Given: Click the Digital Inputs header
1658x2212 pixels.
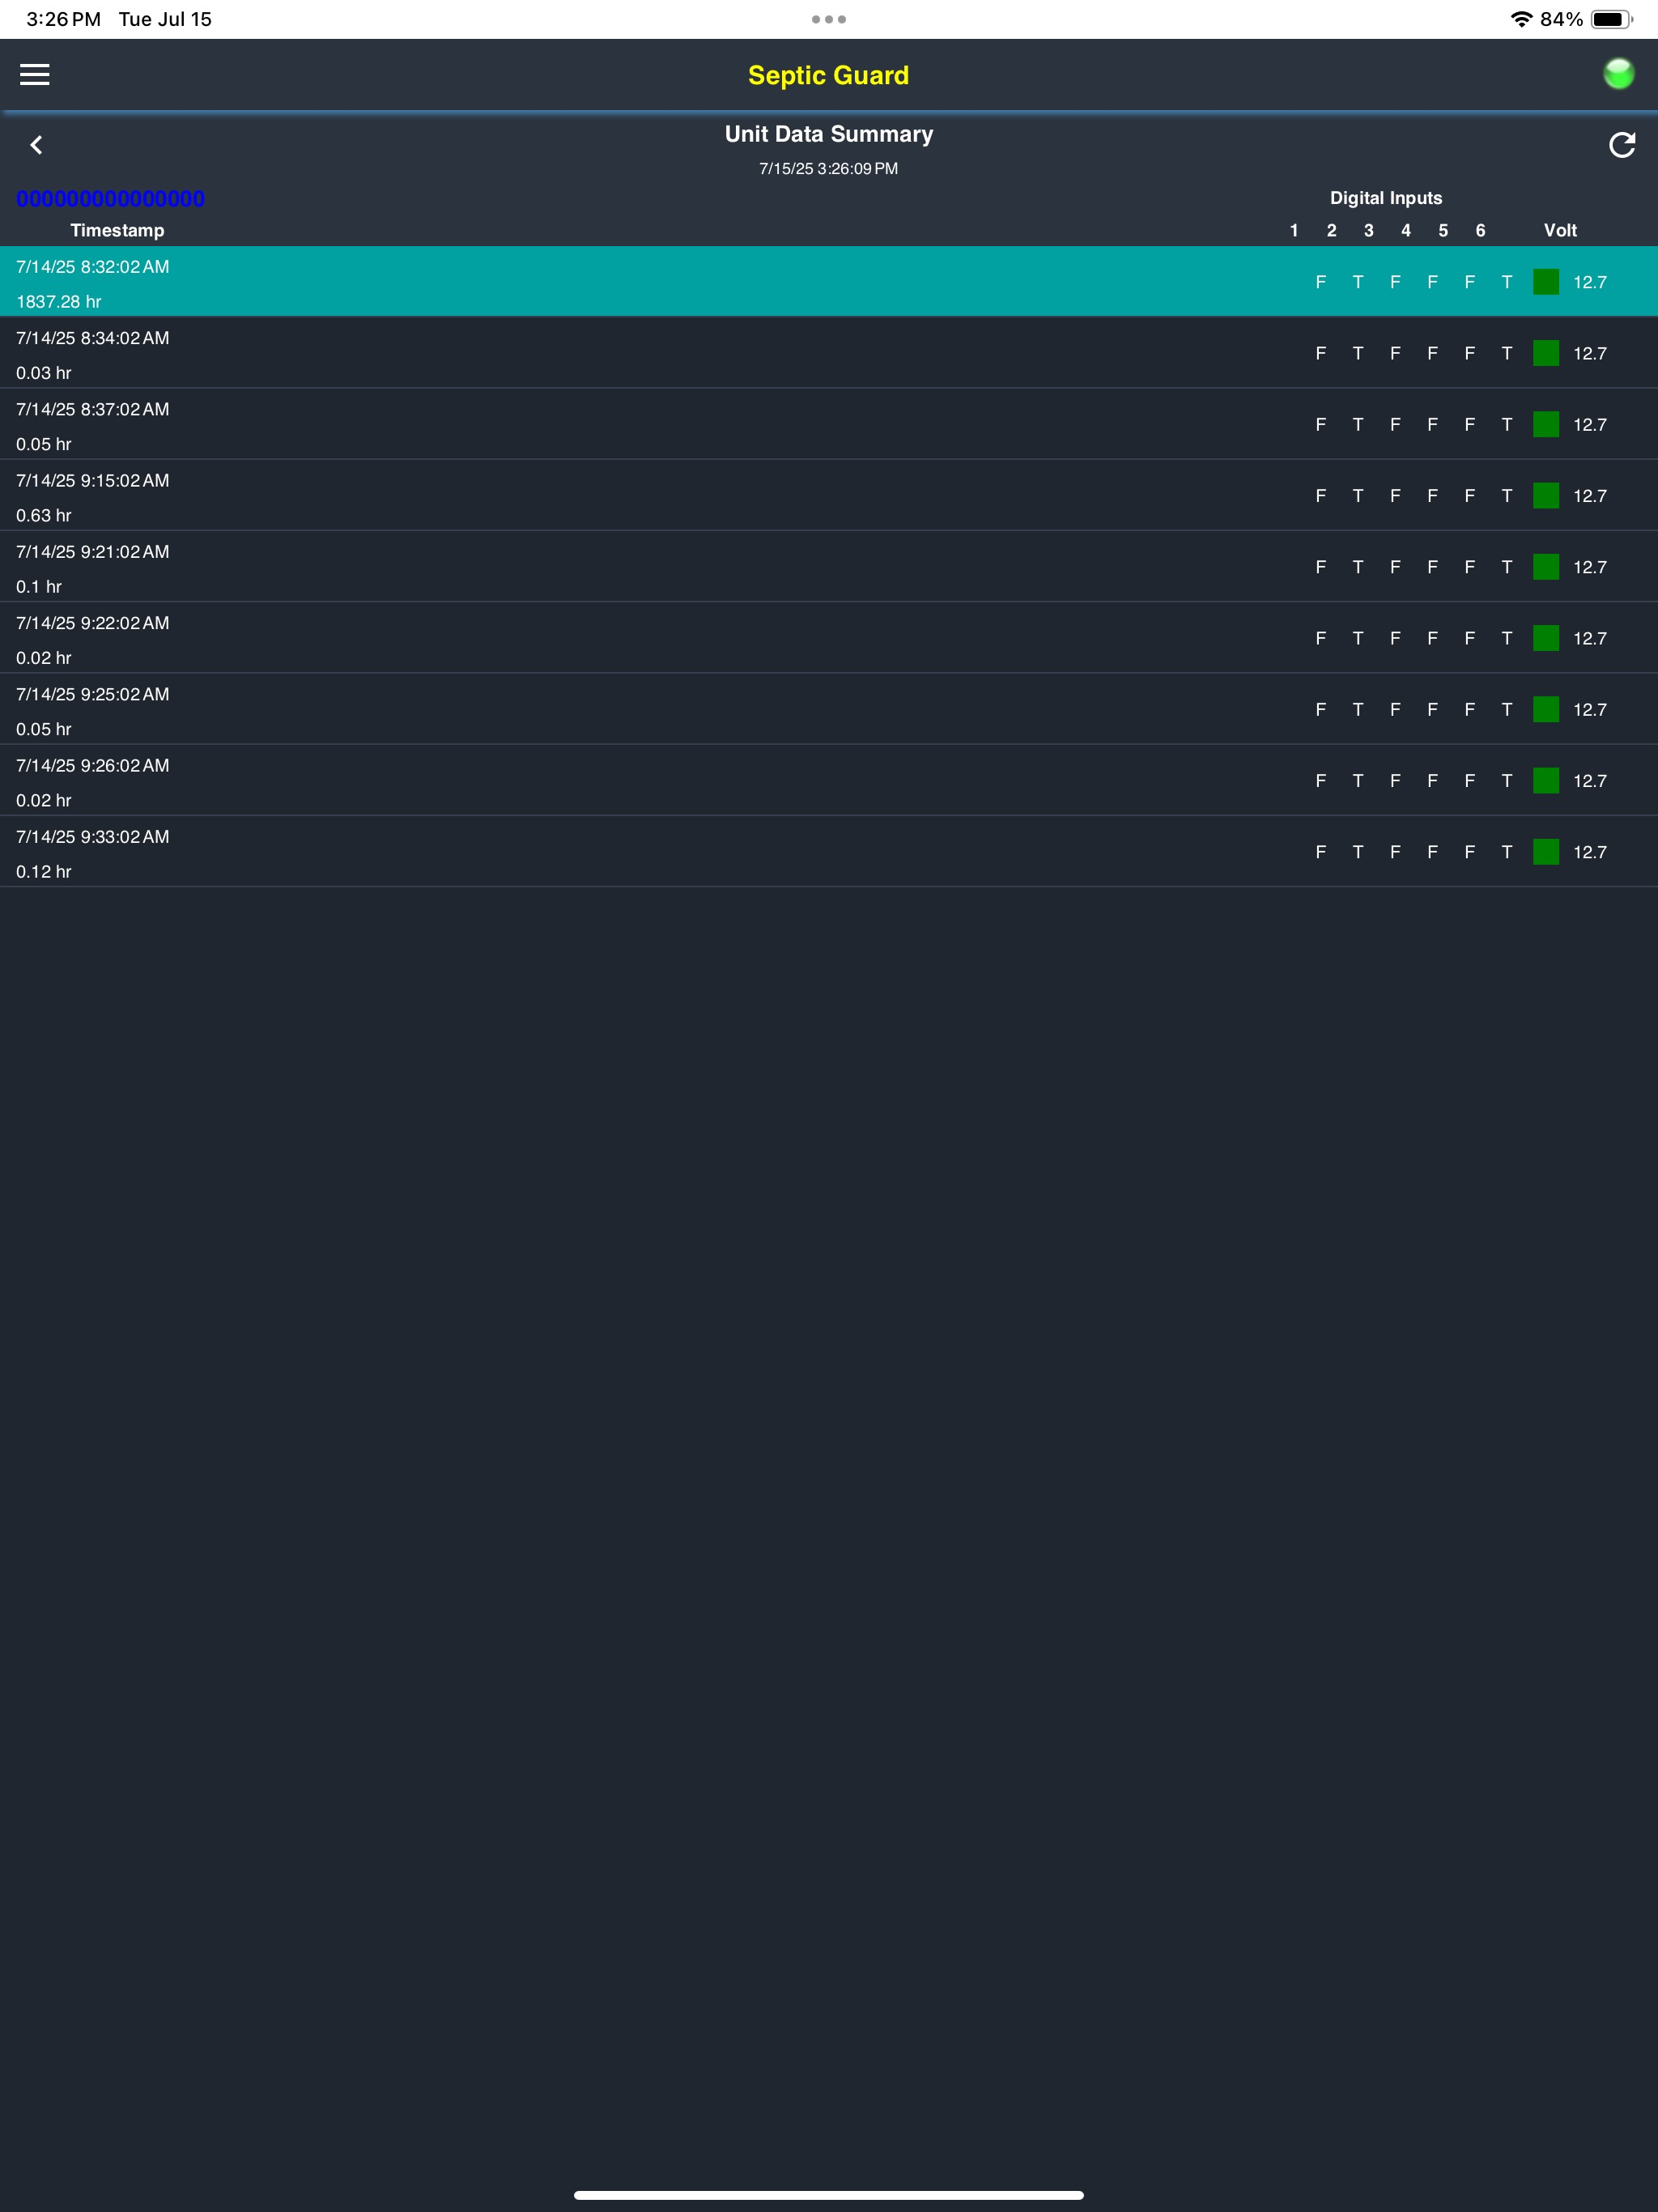Looking at the screenshot, I should pyautogui.click(x=1386, y=198).
